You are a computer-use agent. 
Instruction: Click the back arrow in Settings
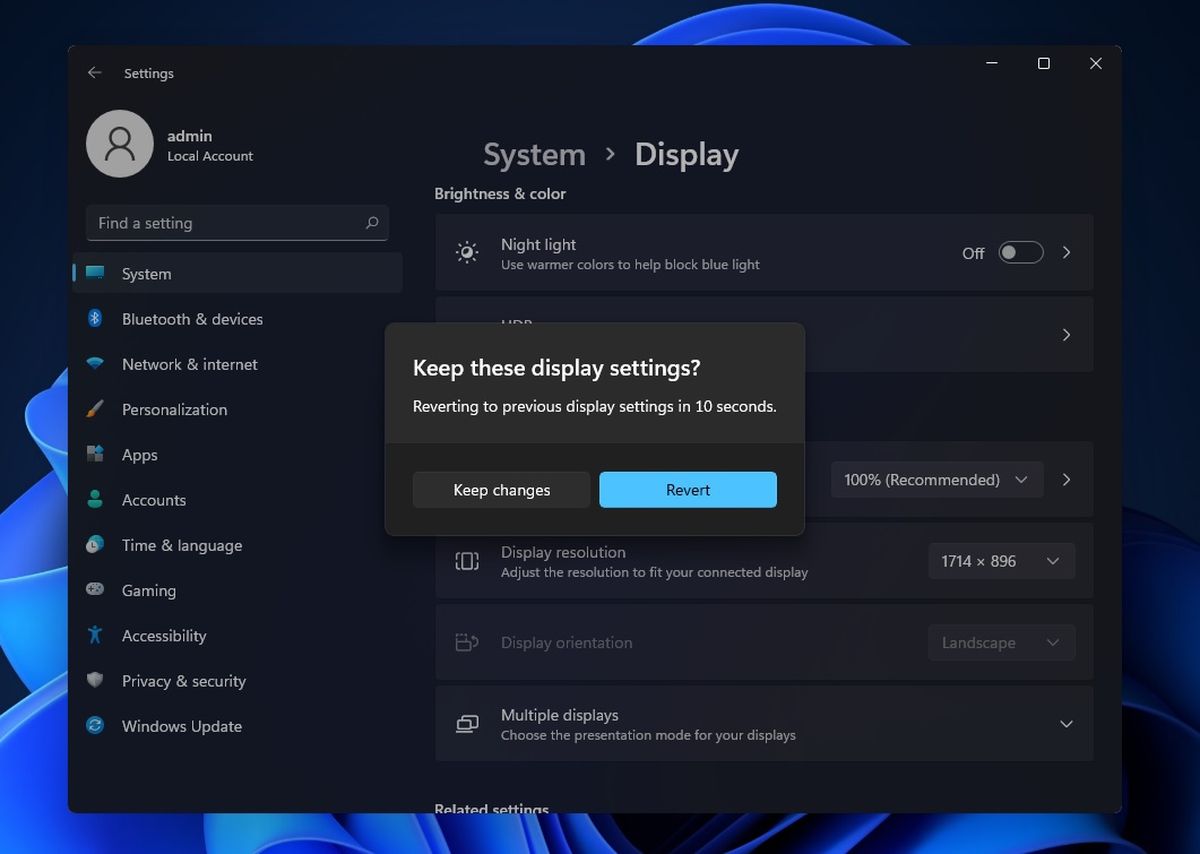tap(94, 72)
